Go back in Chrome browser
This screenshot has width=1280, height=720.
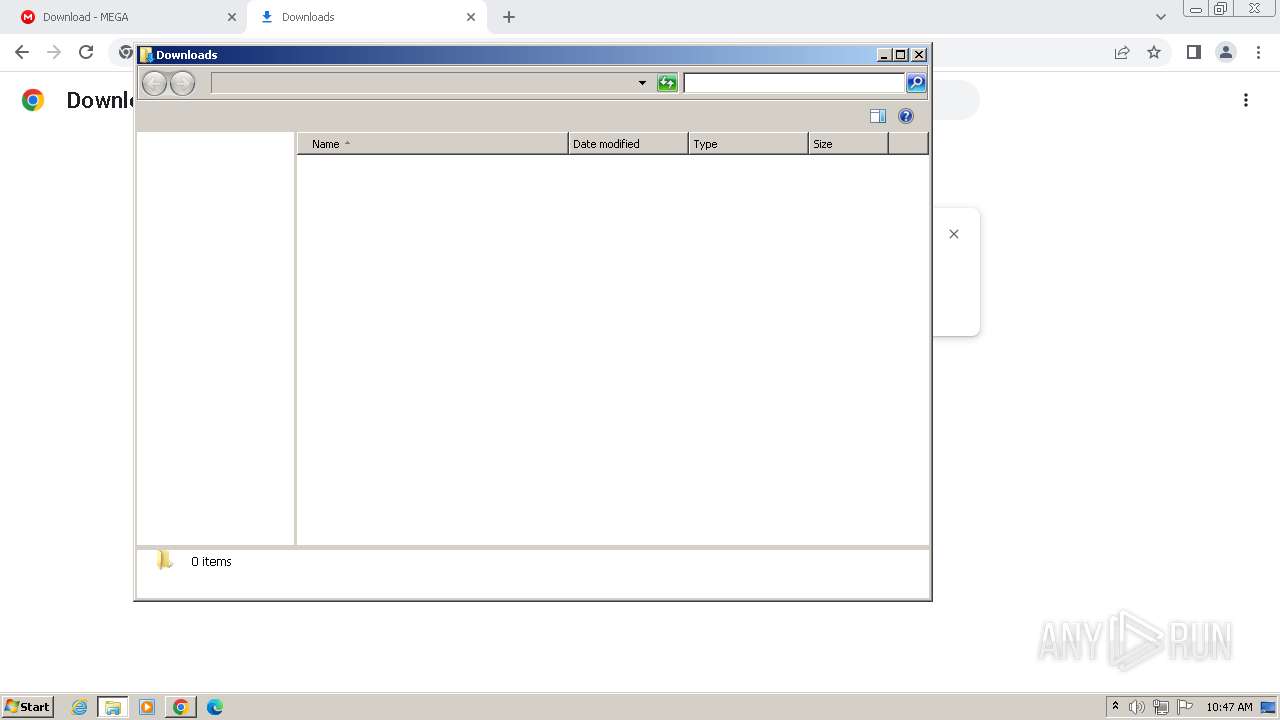[x=22, y=52]
